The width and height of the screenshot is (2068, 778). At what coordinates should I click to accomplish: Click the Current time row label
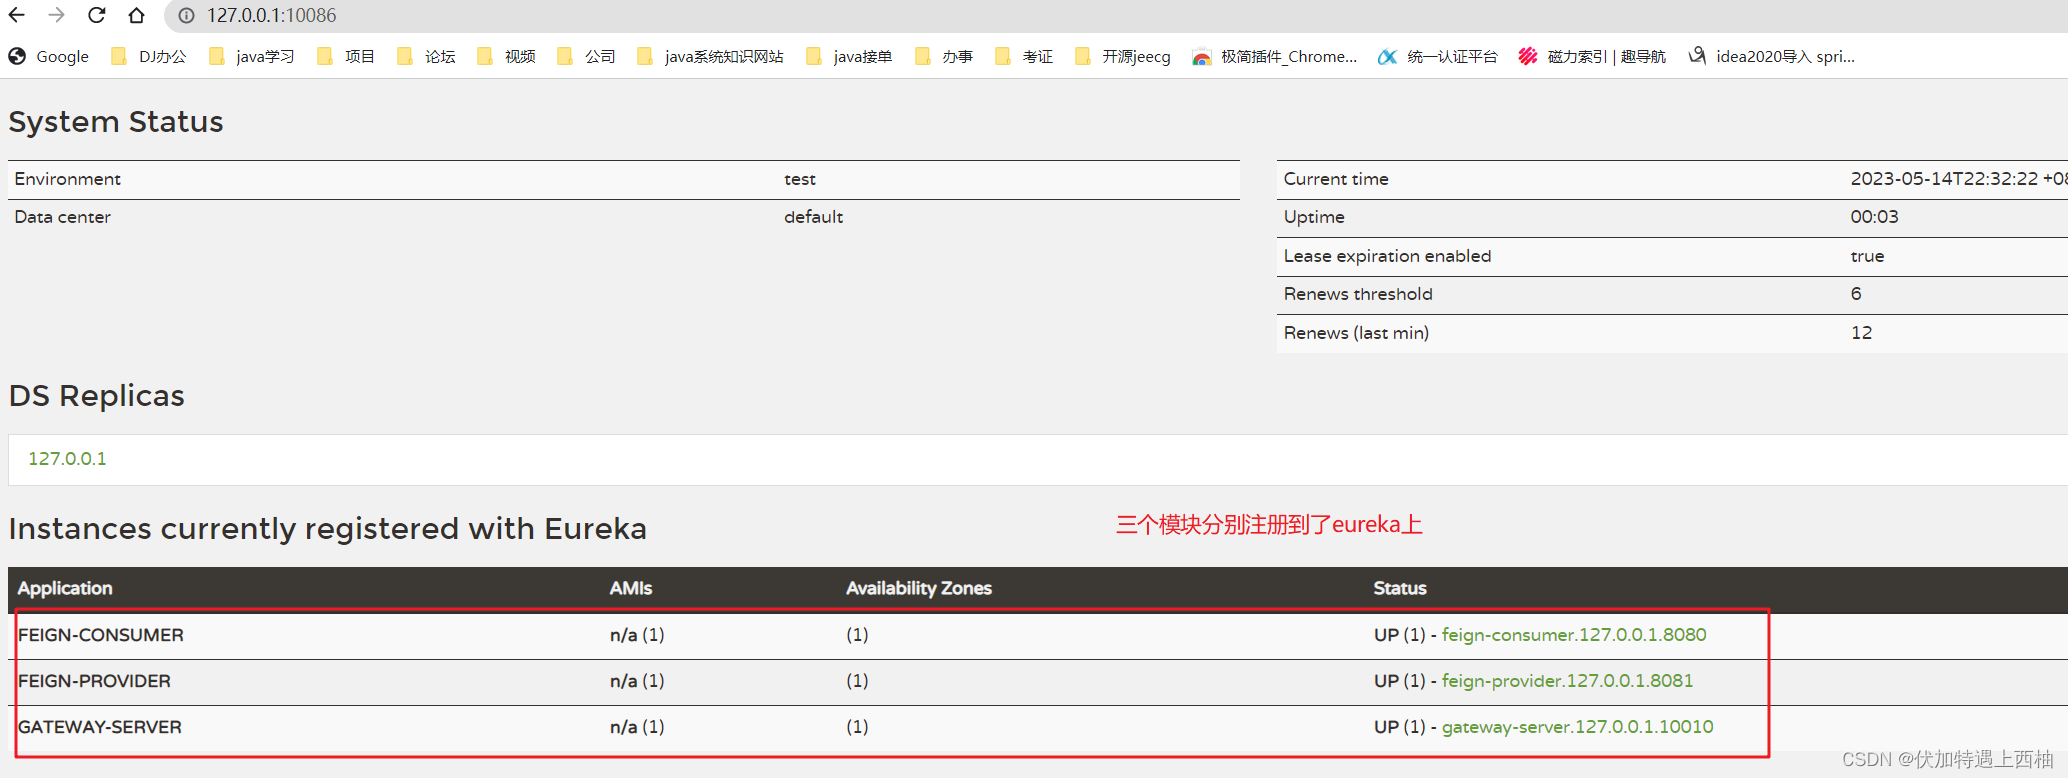pyautogui.click(x=1336, y=179)
